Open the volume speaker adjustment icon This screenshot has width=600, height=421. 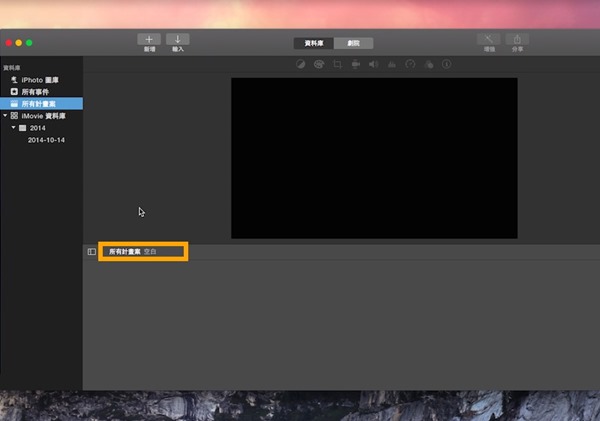tap(372, 64)
